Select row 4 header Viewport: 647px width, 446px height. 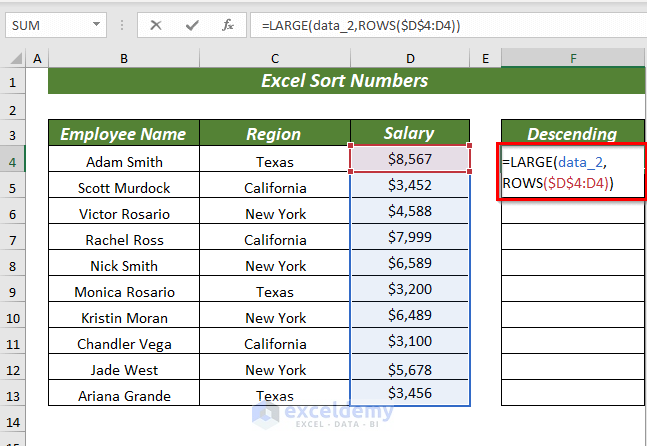coord(12,162)
